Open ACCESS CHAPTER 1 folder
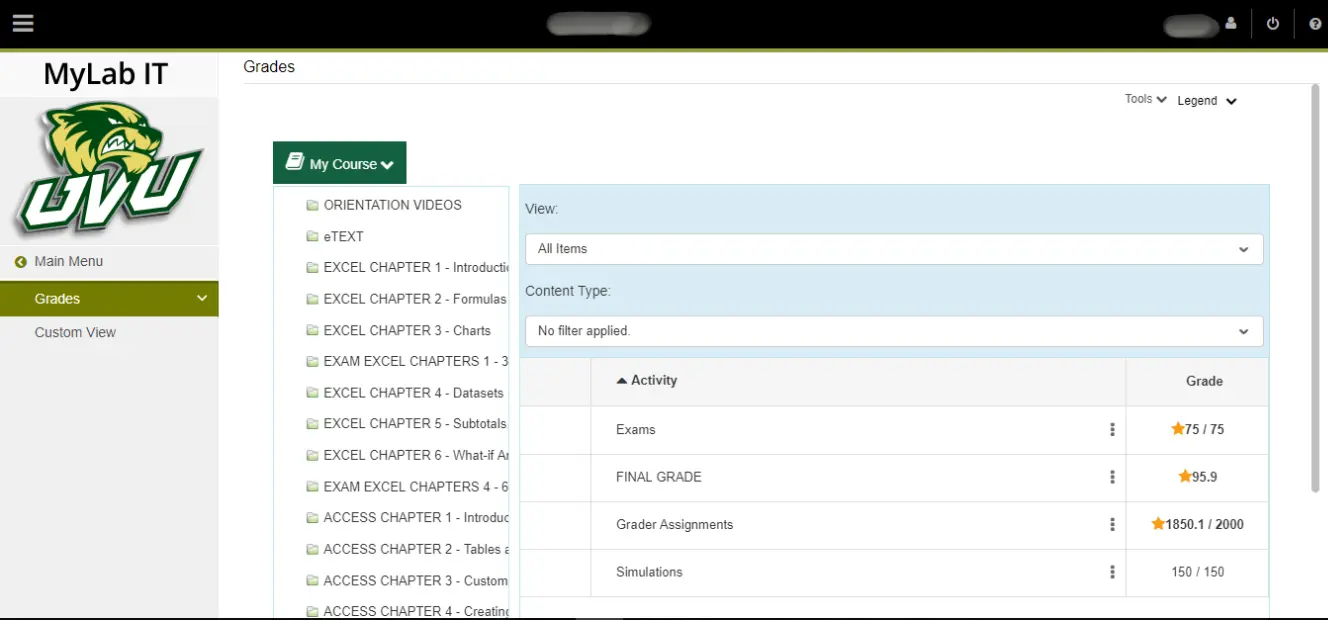1328x620 pixels. point(415,518)
